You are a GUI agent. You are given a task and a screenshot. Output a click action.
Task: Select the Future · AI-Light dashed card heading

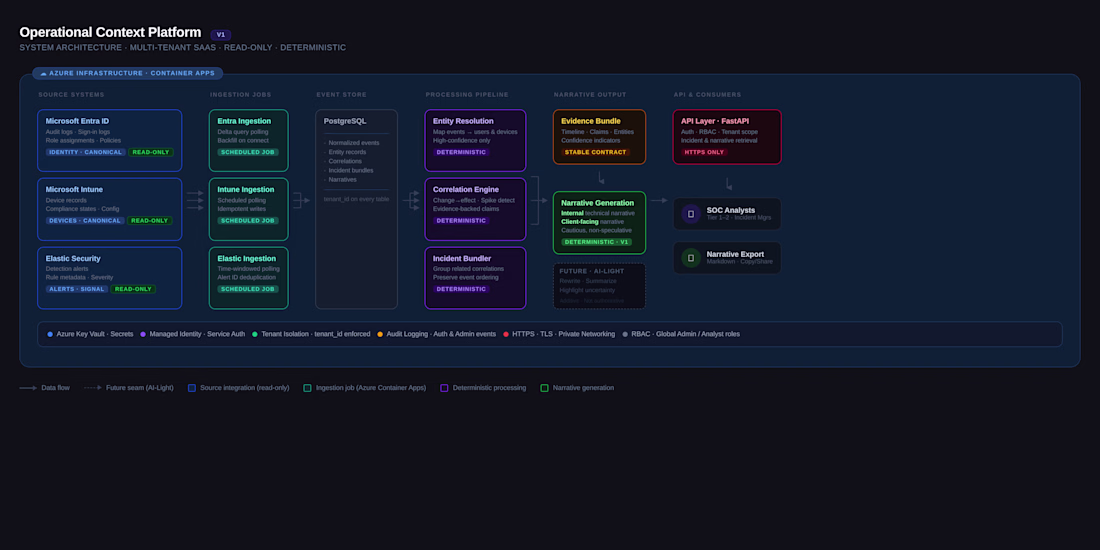coord(589,271)
